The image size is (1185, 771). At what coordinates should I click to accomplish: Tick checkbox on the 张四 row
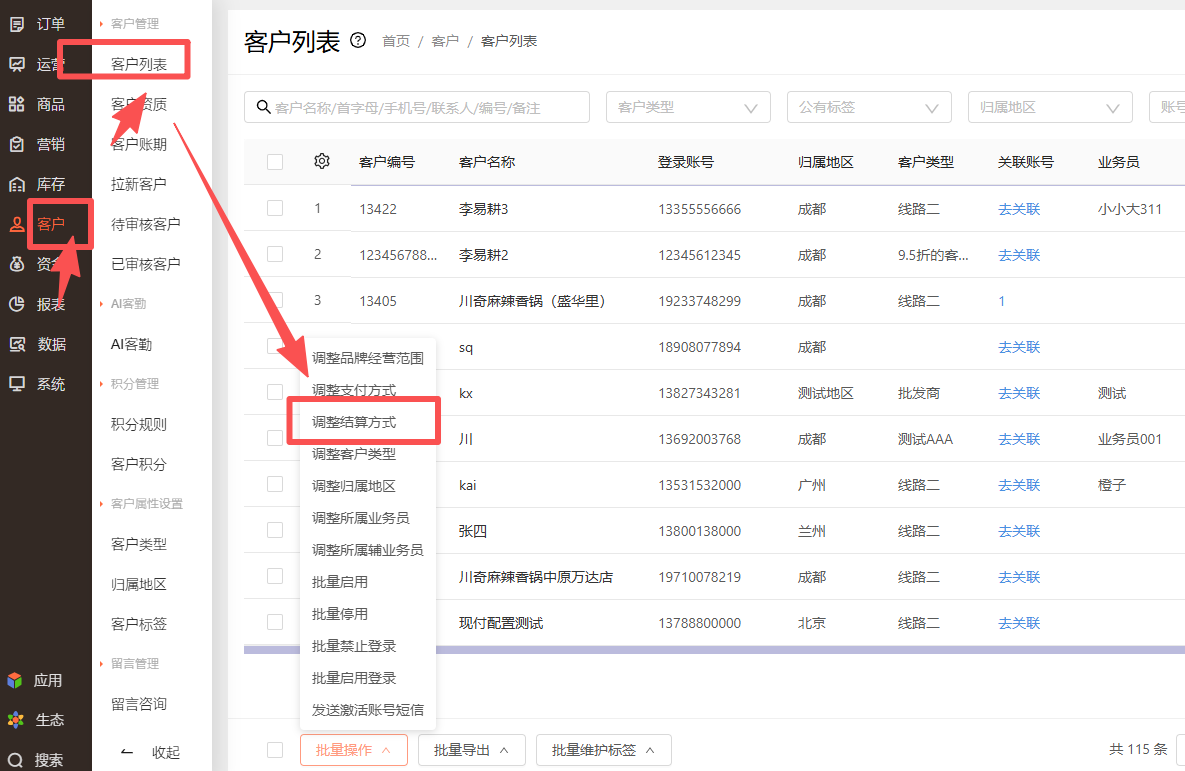coord(275,530)
